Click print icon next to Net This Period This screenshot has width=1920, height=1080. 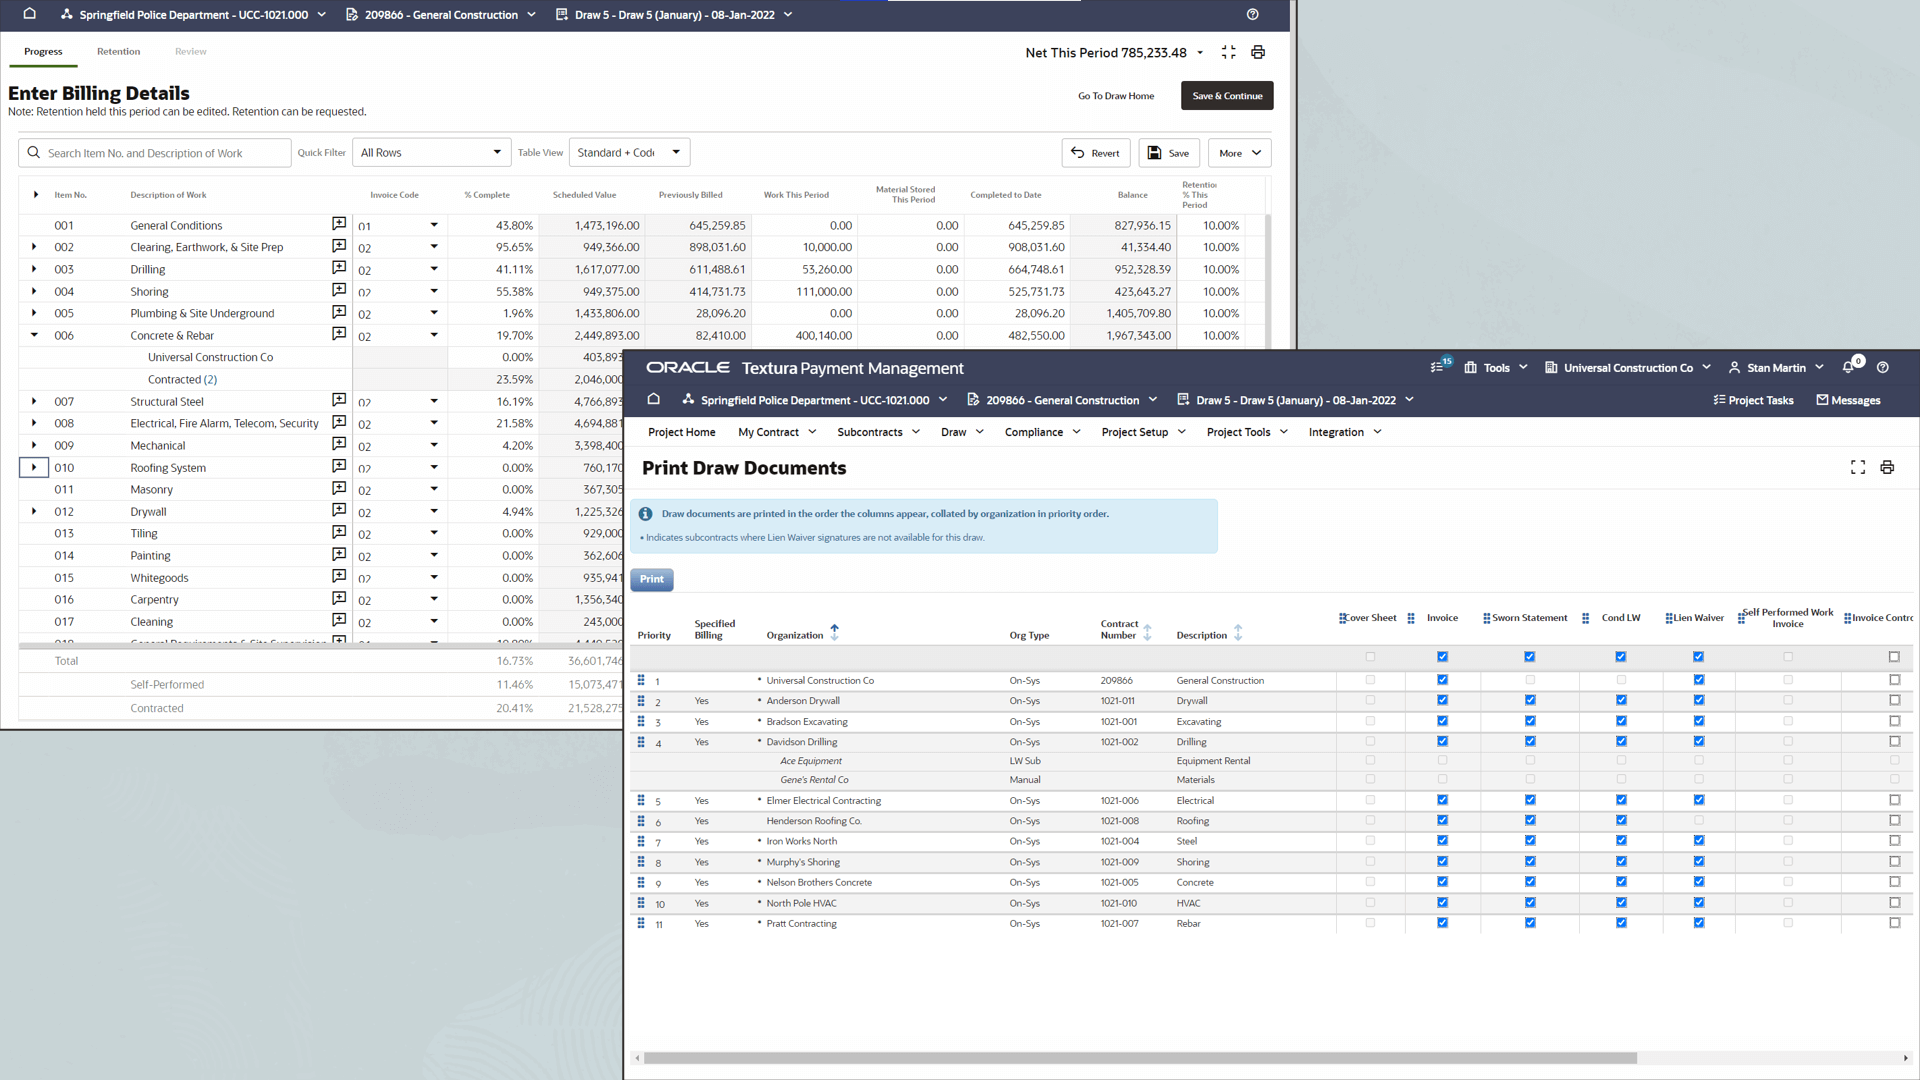(x=1258, y=52)
